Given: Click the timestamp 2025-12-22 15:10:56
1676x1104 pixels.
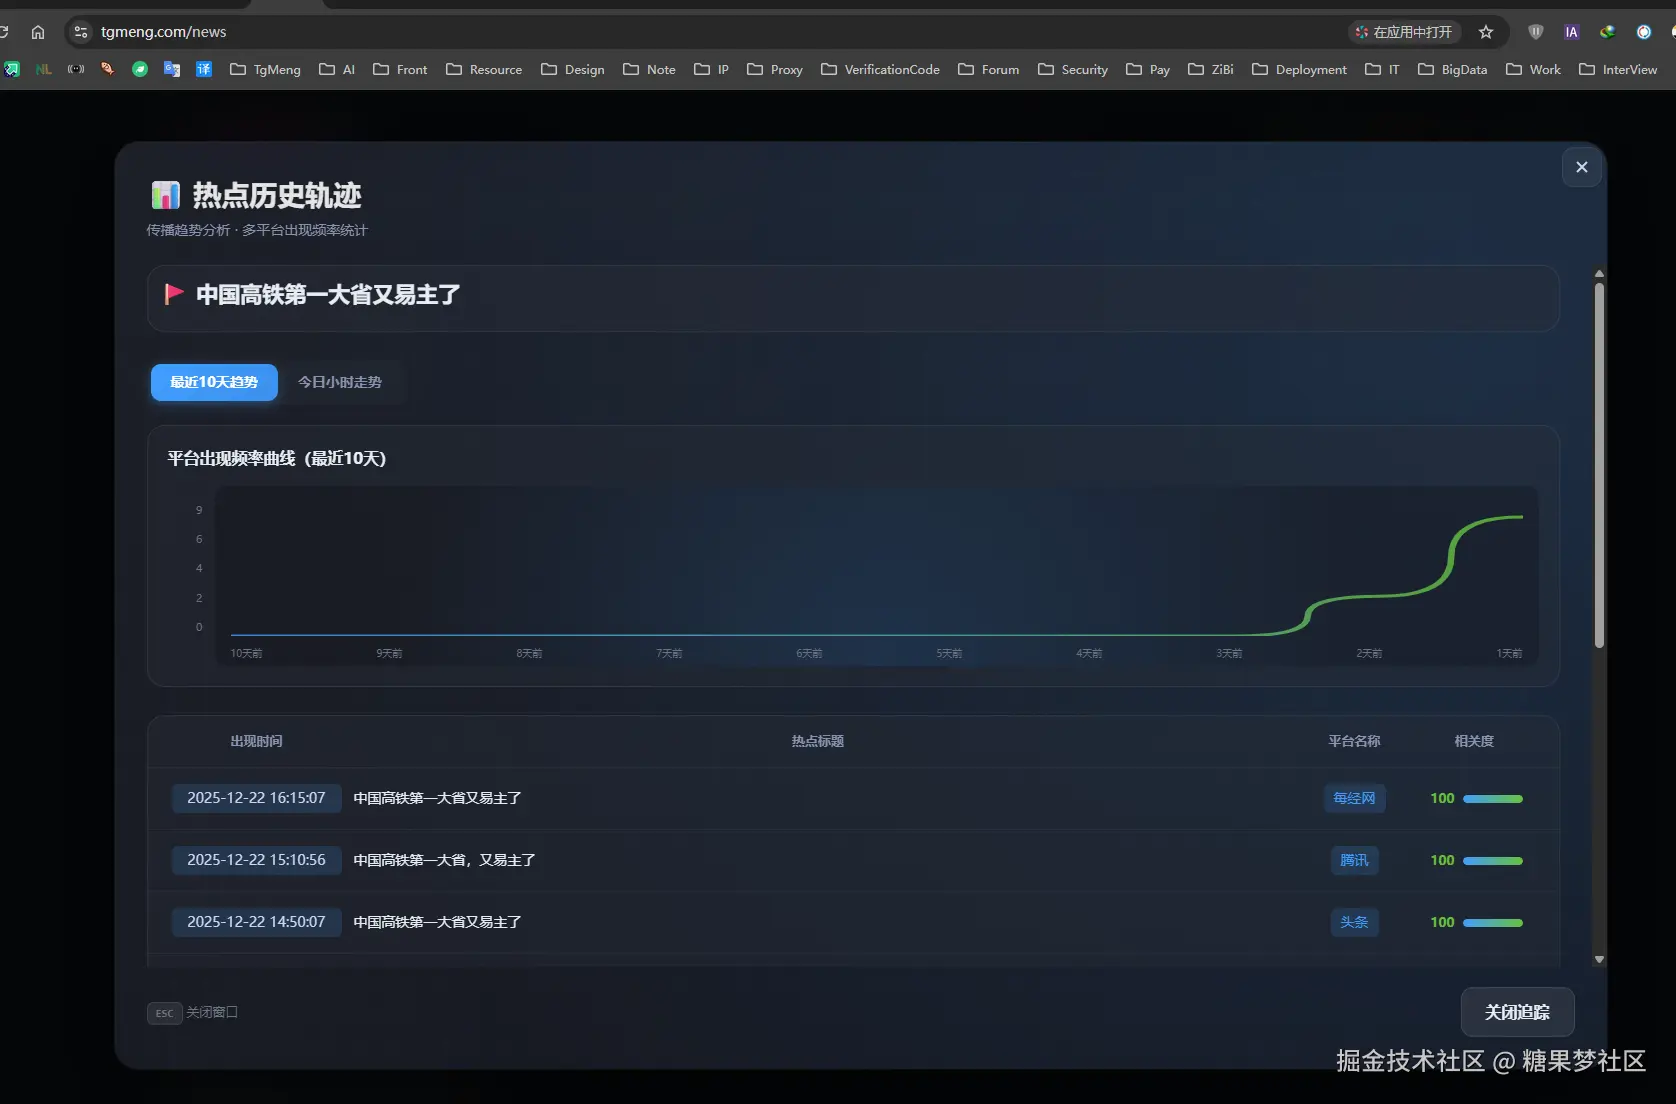Looking at the screenshot, I should pyautogui.click(x=256, y=860).
